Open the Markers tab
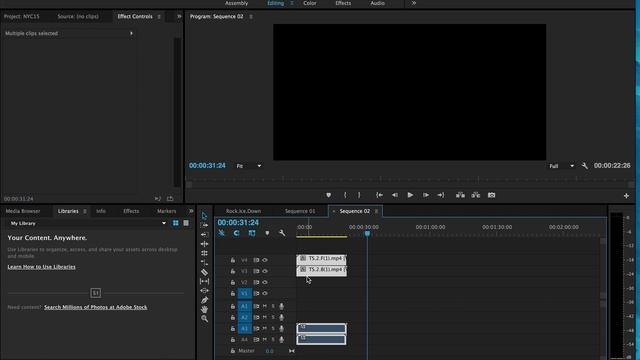This screenshot has width=640, height=360. pos(167,211)
